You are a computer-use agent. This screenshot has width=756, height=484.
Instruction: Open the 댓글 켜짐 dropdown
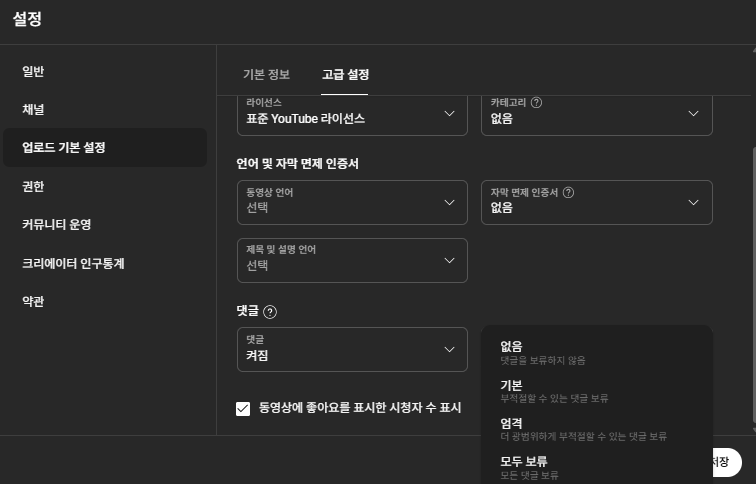click(x=352, y=350)
